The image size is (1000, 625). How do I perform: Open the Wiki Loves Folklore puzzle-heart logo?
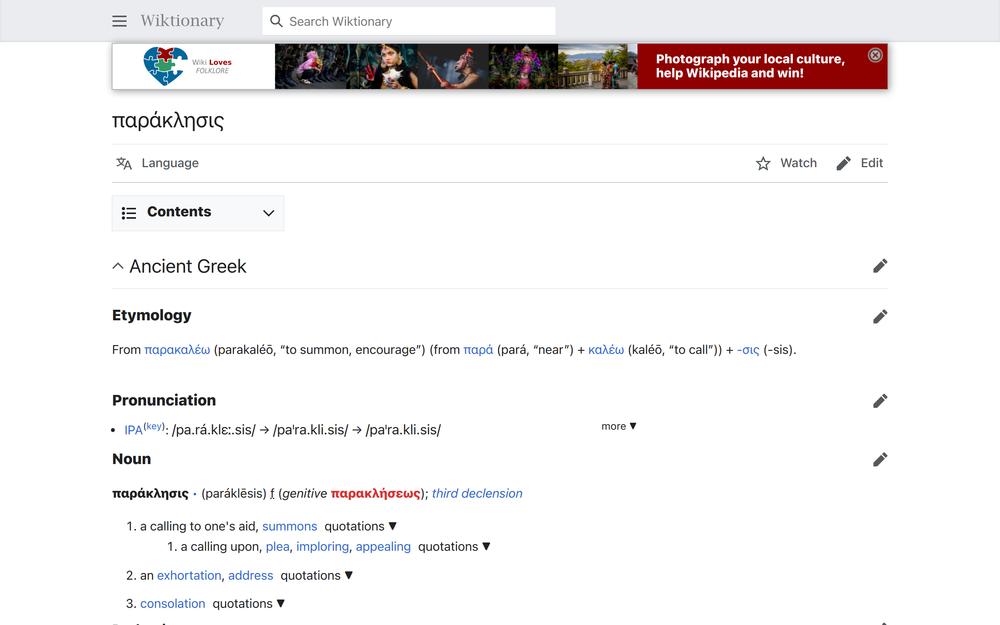pyautogui.click(x=165, y=66)
